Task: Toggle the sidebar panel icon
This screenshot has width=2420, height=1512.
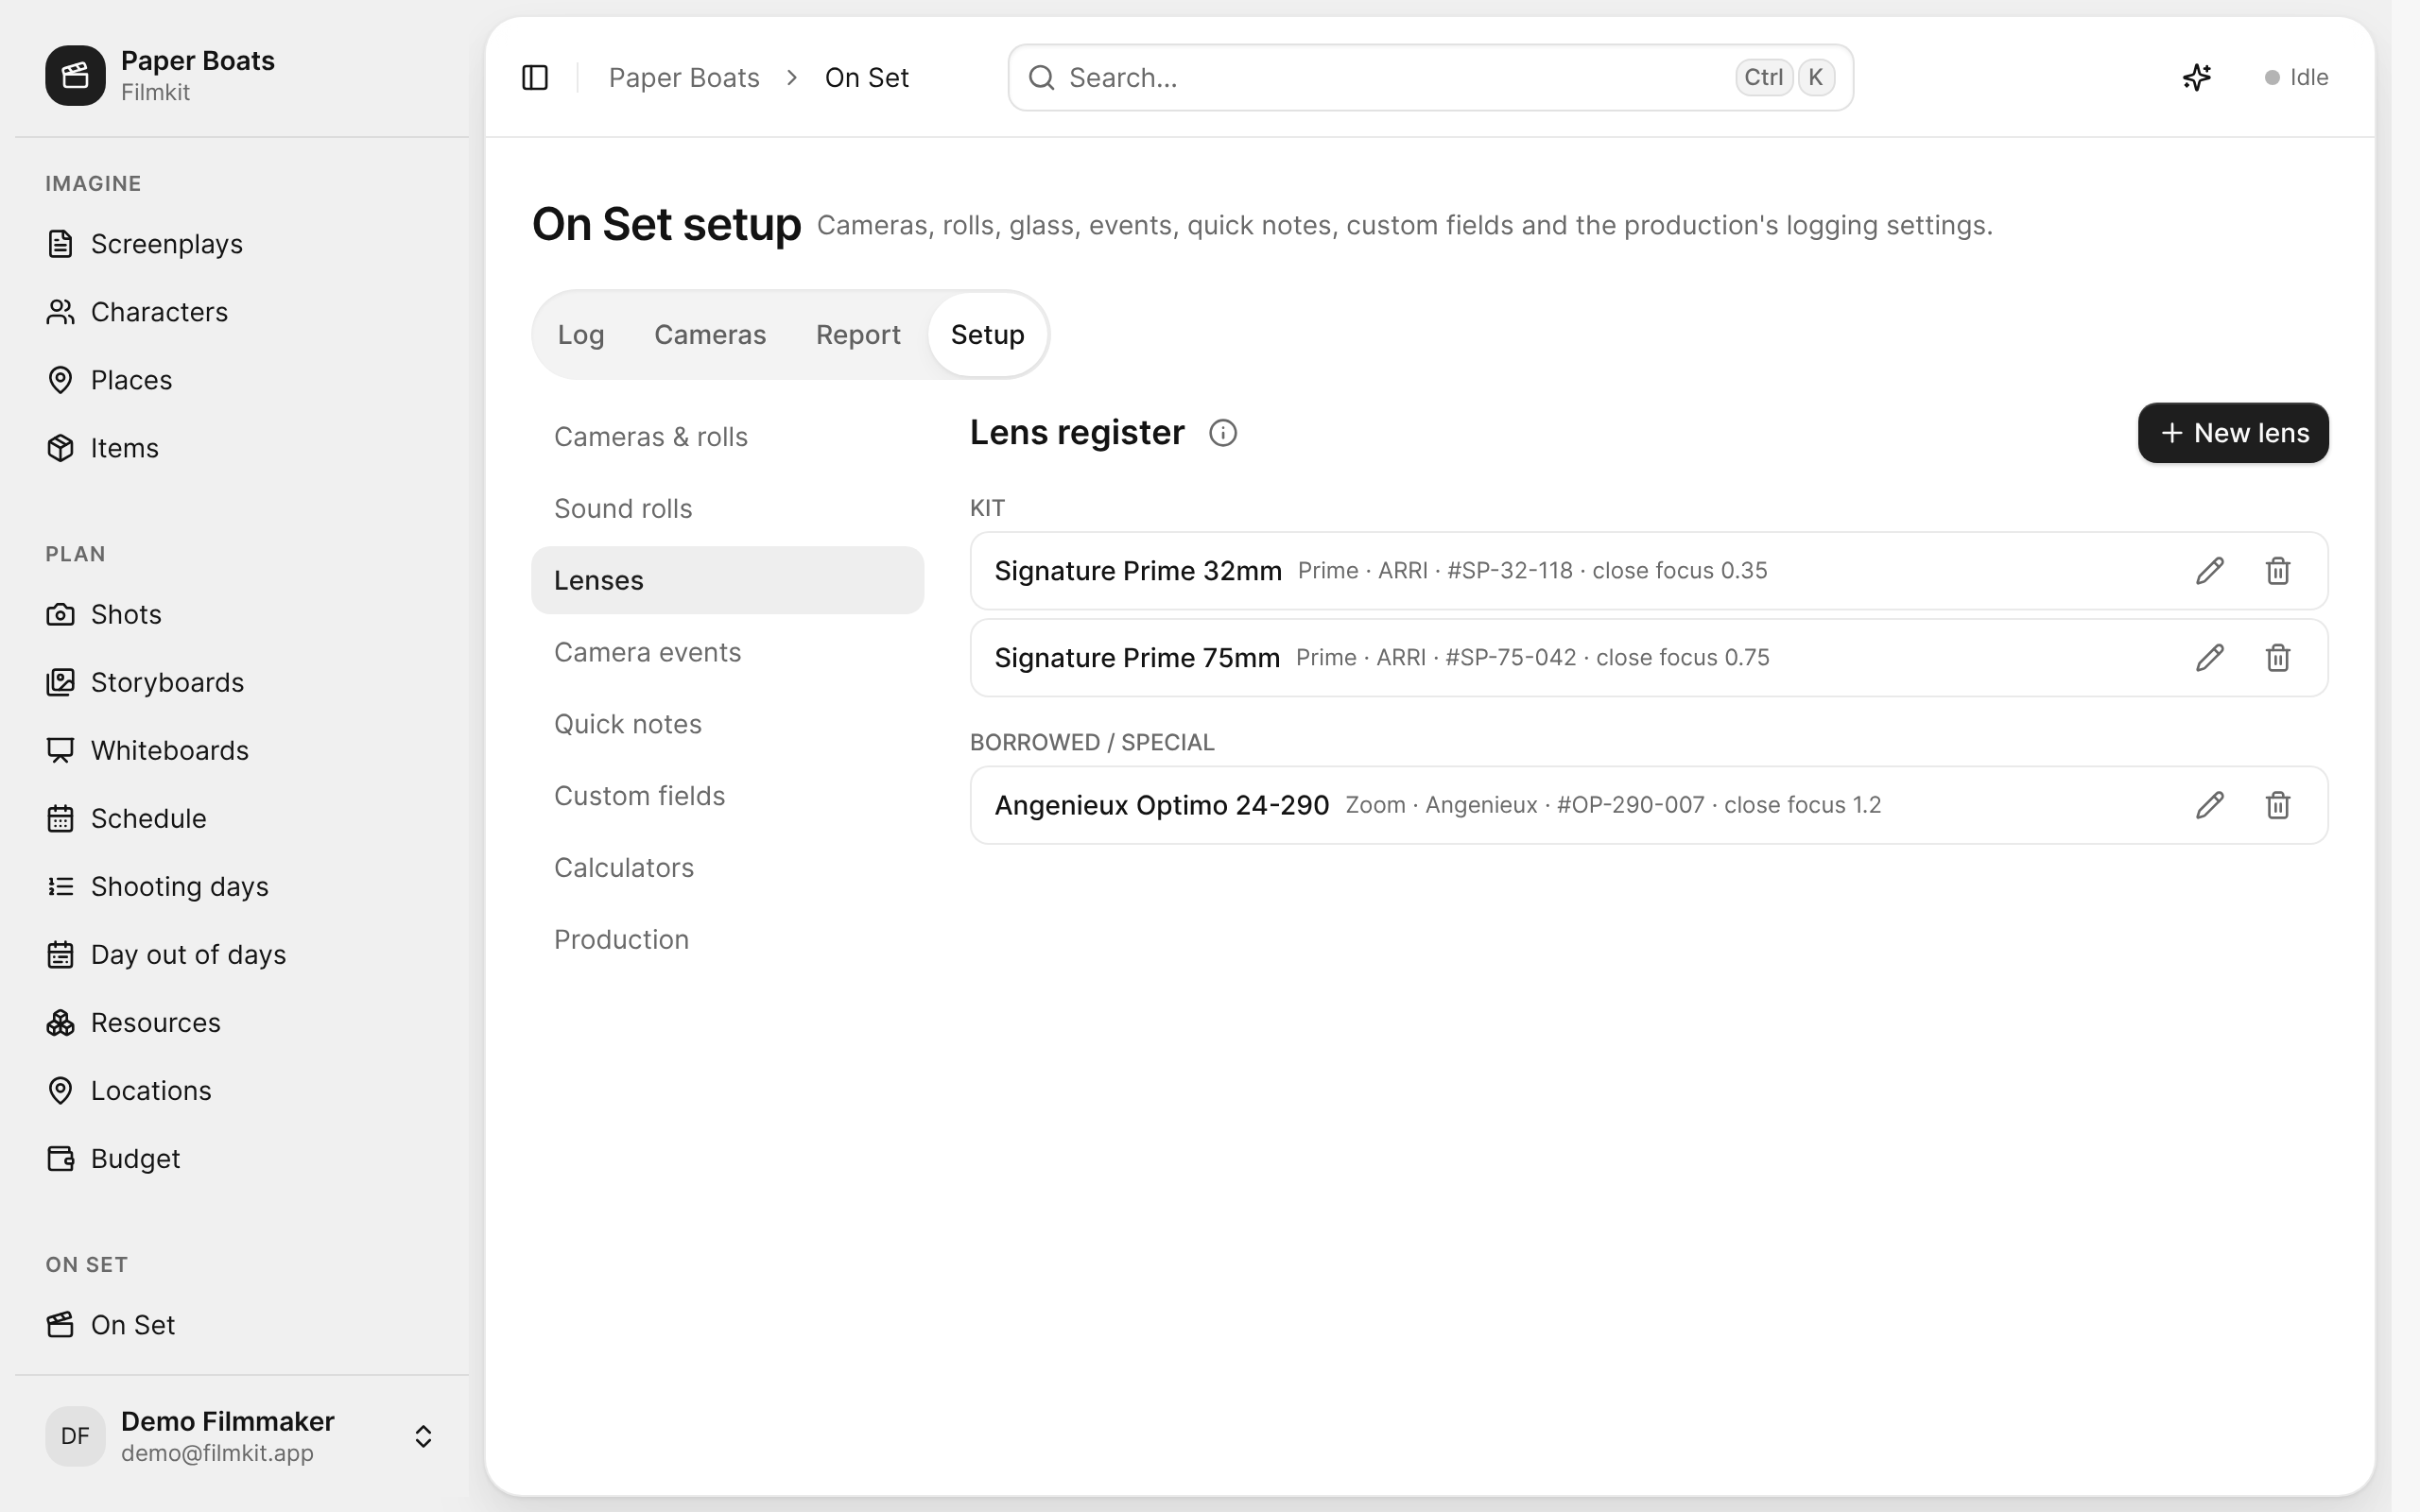Action: (x=535, y=77)
